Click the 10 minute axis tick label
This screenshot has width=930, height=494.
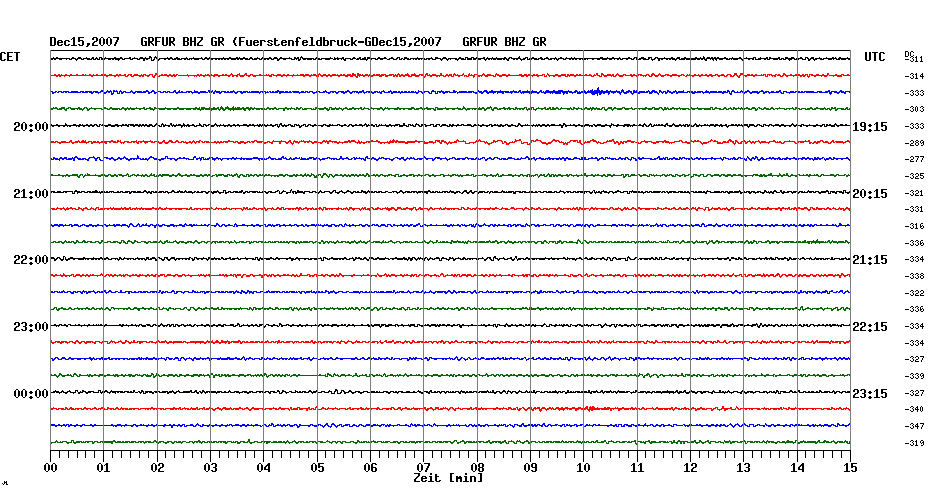[584, 468]
